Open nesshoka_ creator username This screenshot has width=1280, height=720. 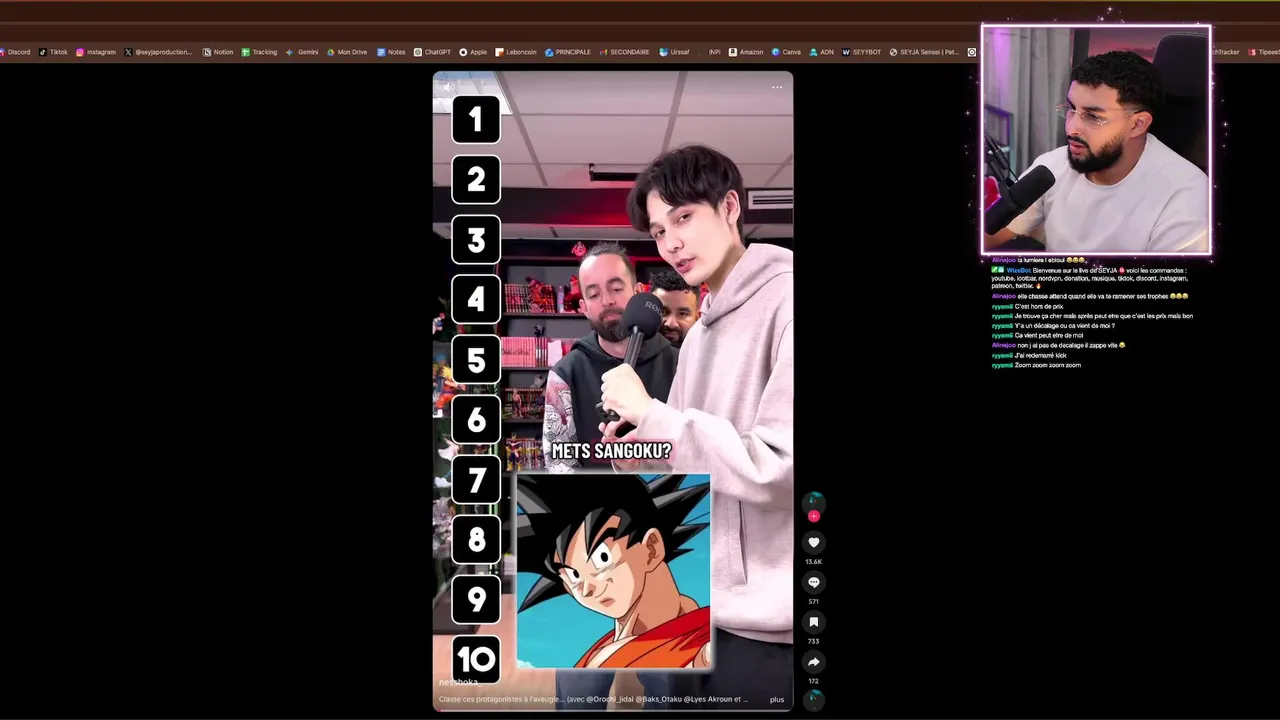pyautogui.click(x=458, y=682)
